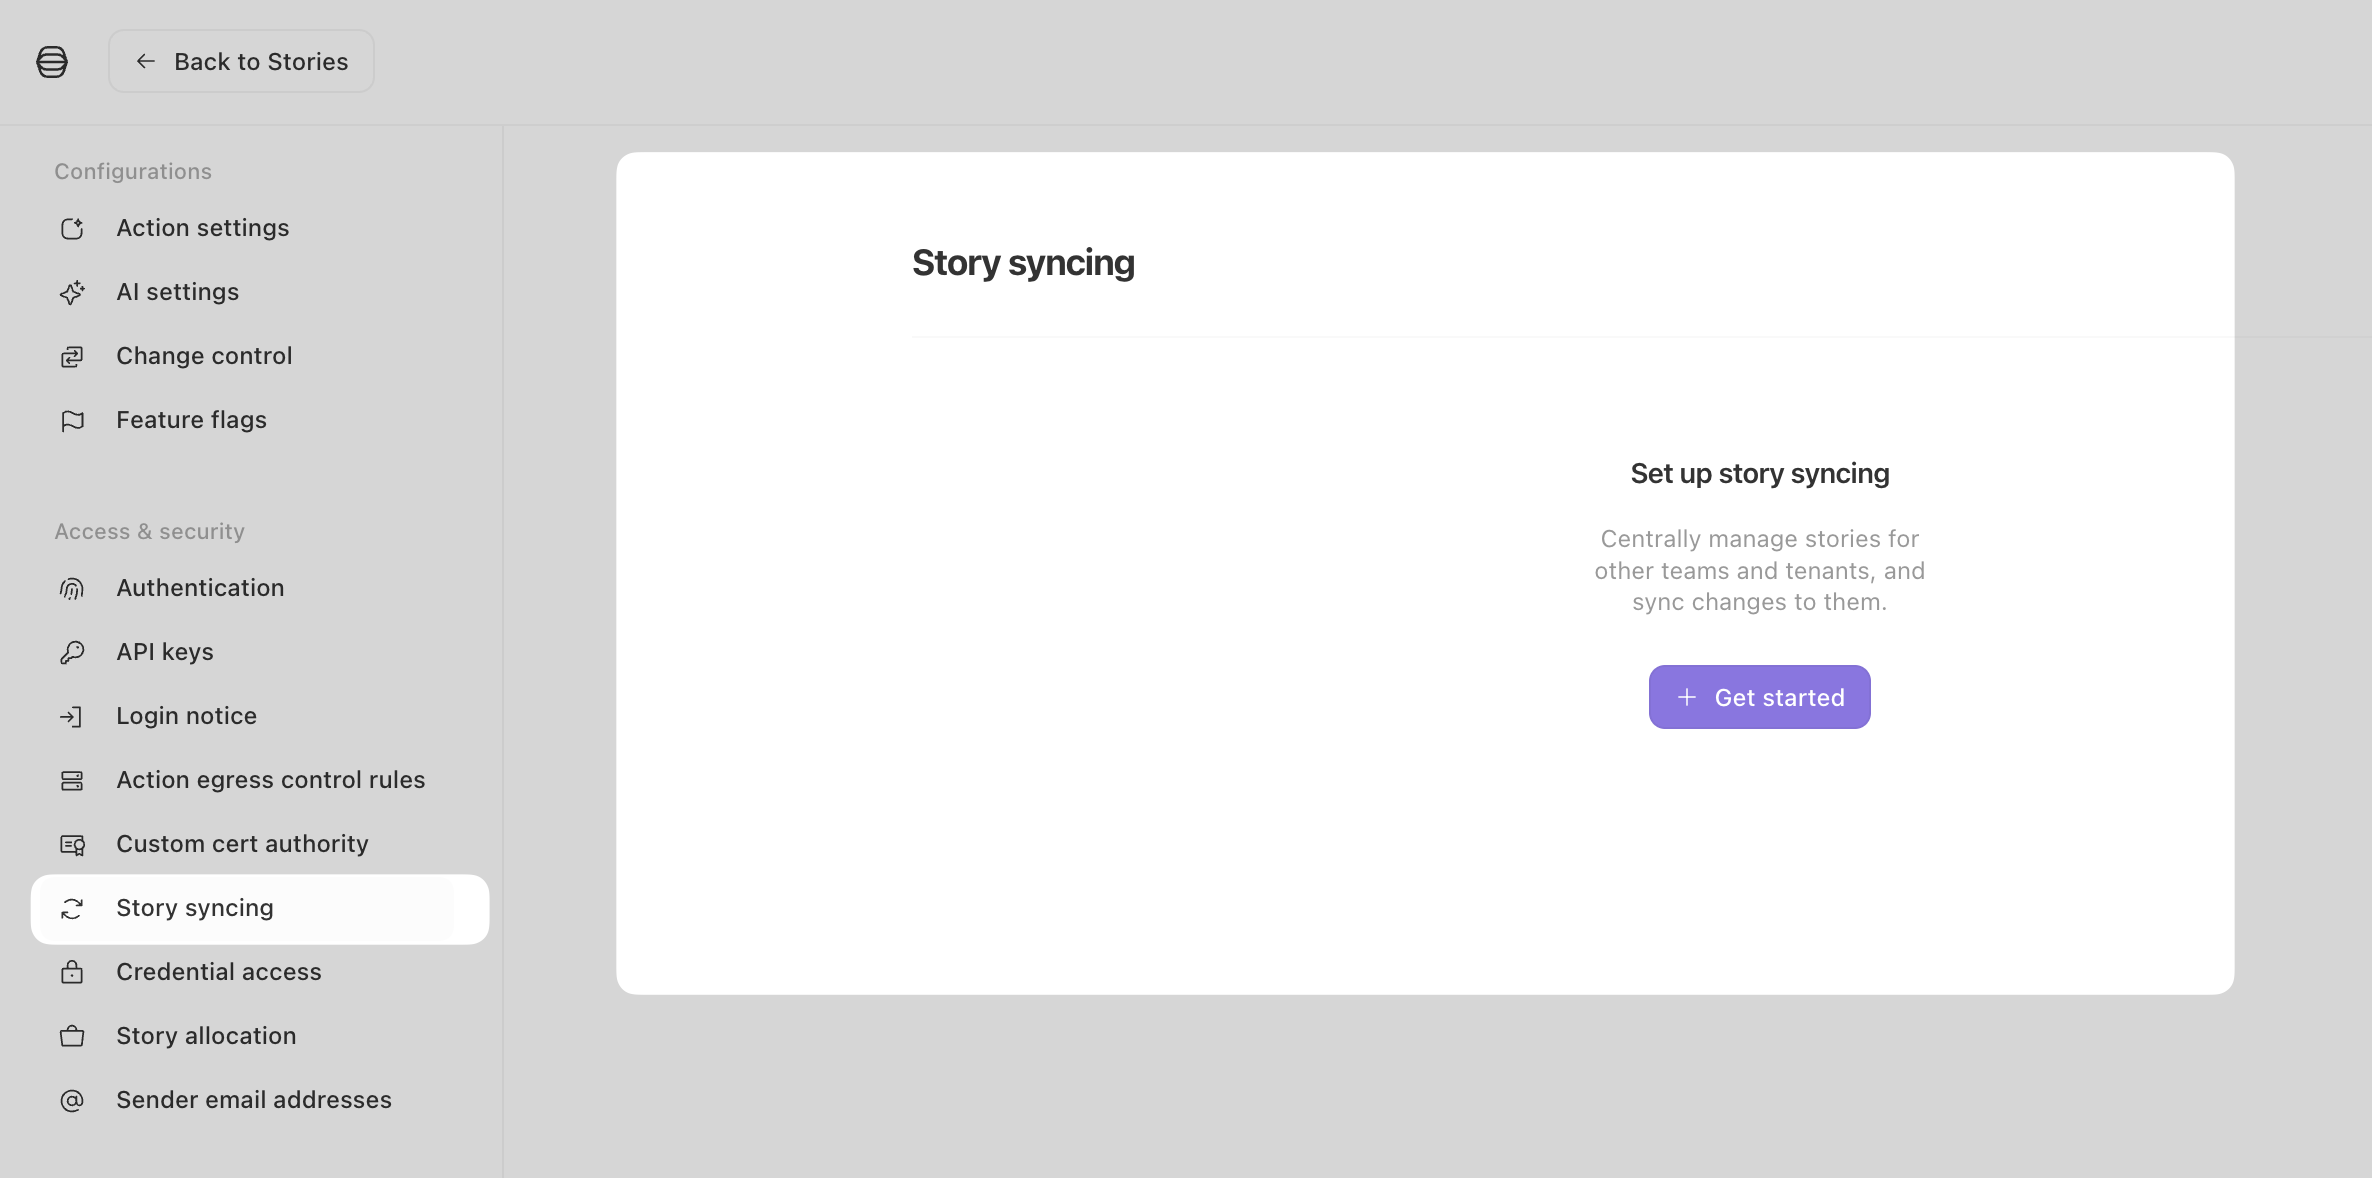Open Action egress control rules
This screenshot has width=2372, height=1178.
point(260,780)
